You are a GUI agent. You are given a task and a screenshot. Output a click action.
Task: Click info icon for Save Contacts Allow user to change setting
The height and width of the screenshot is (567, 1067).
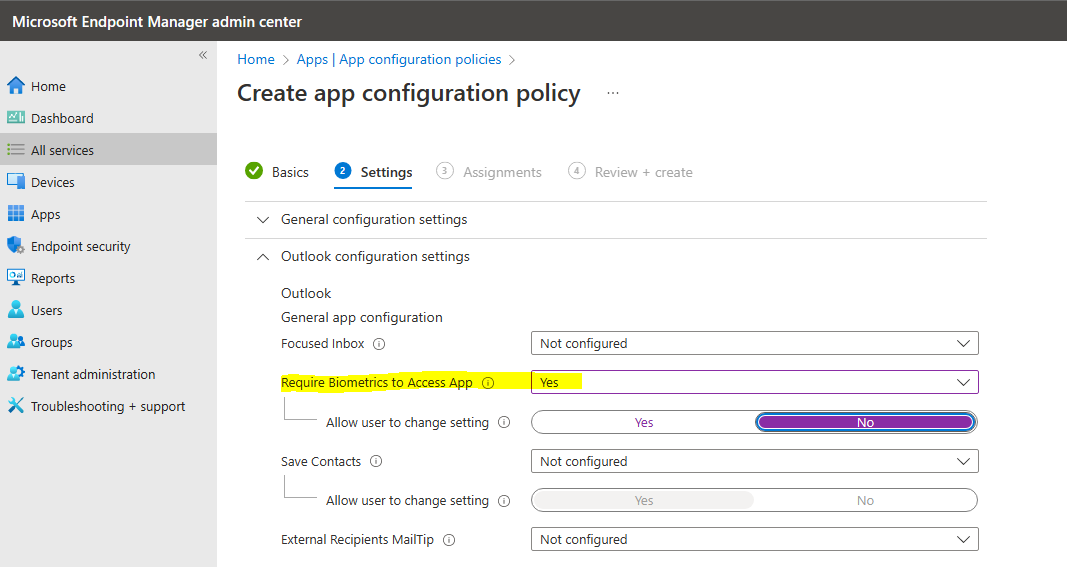(x=504, y=501)
